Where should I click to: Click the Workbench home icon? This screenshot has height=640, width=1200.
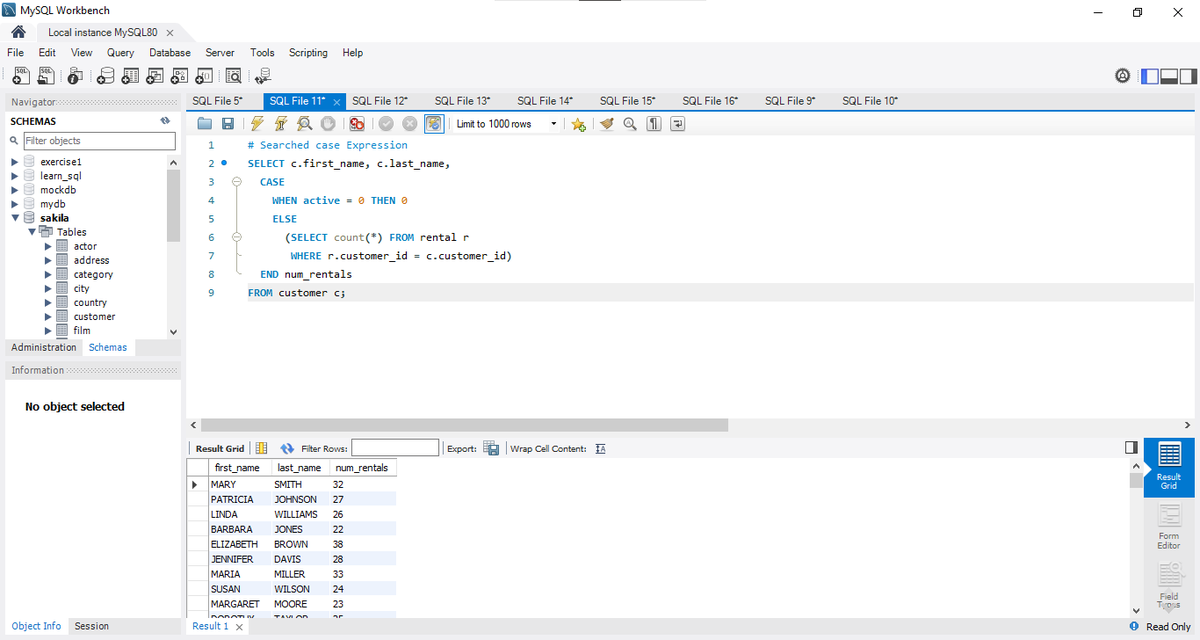[x=17, y=32]
